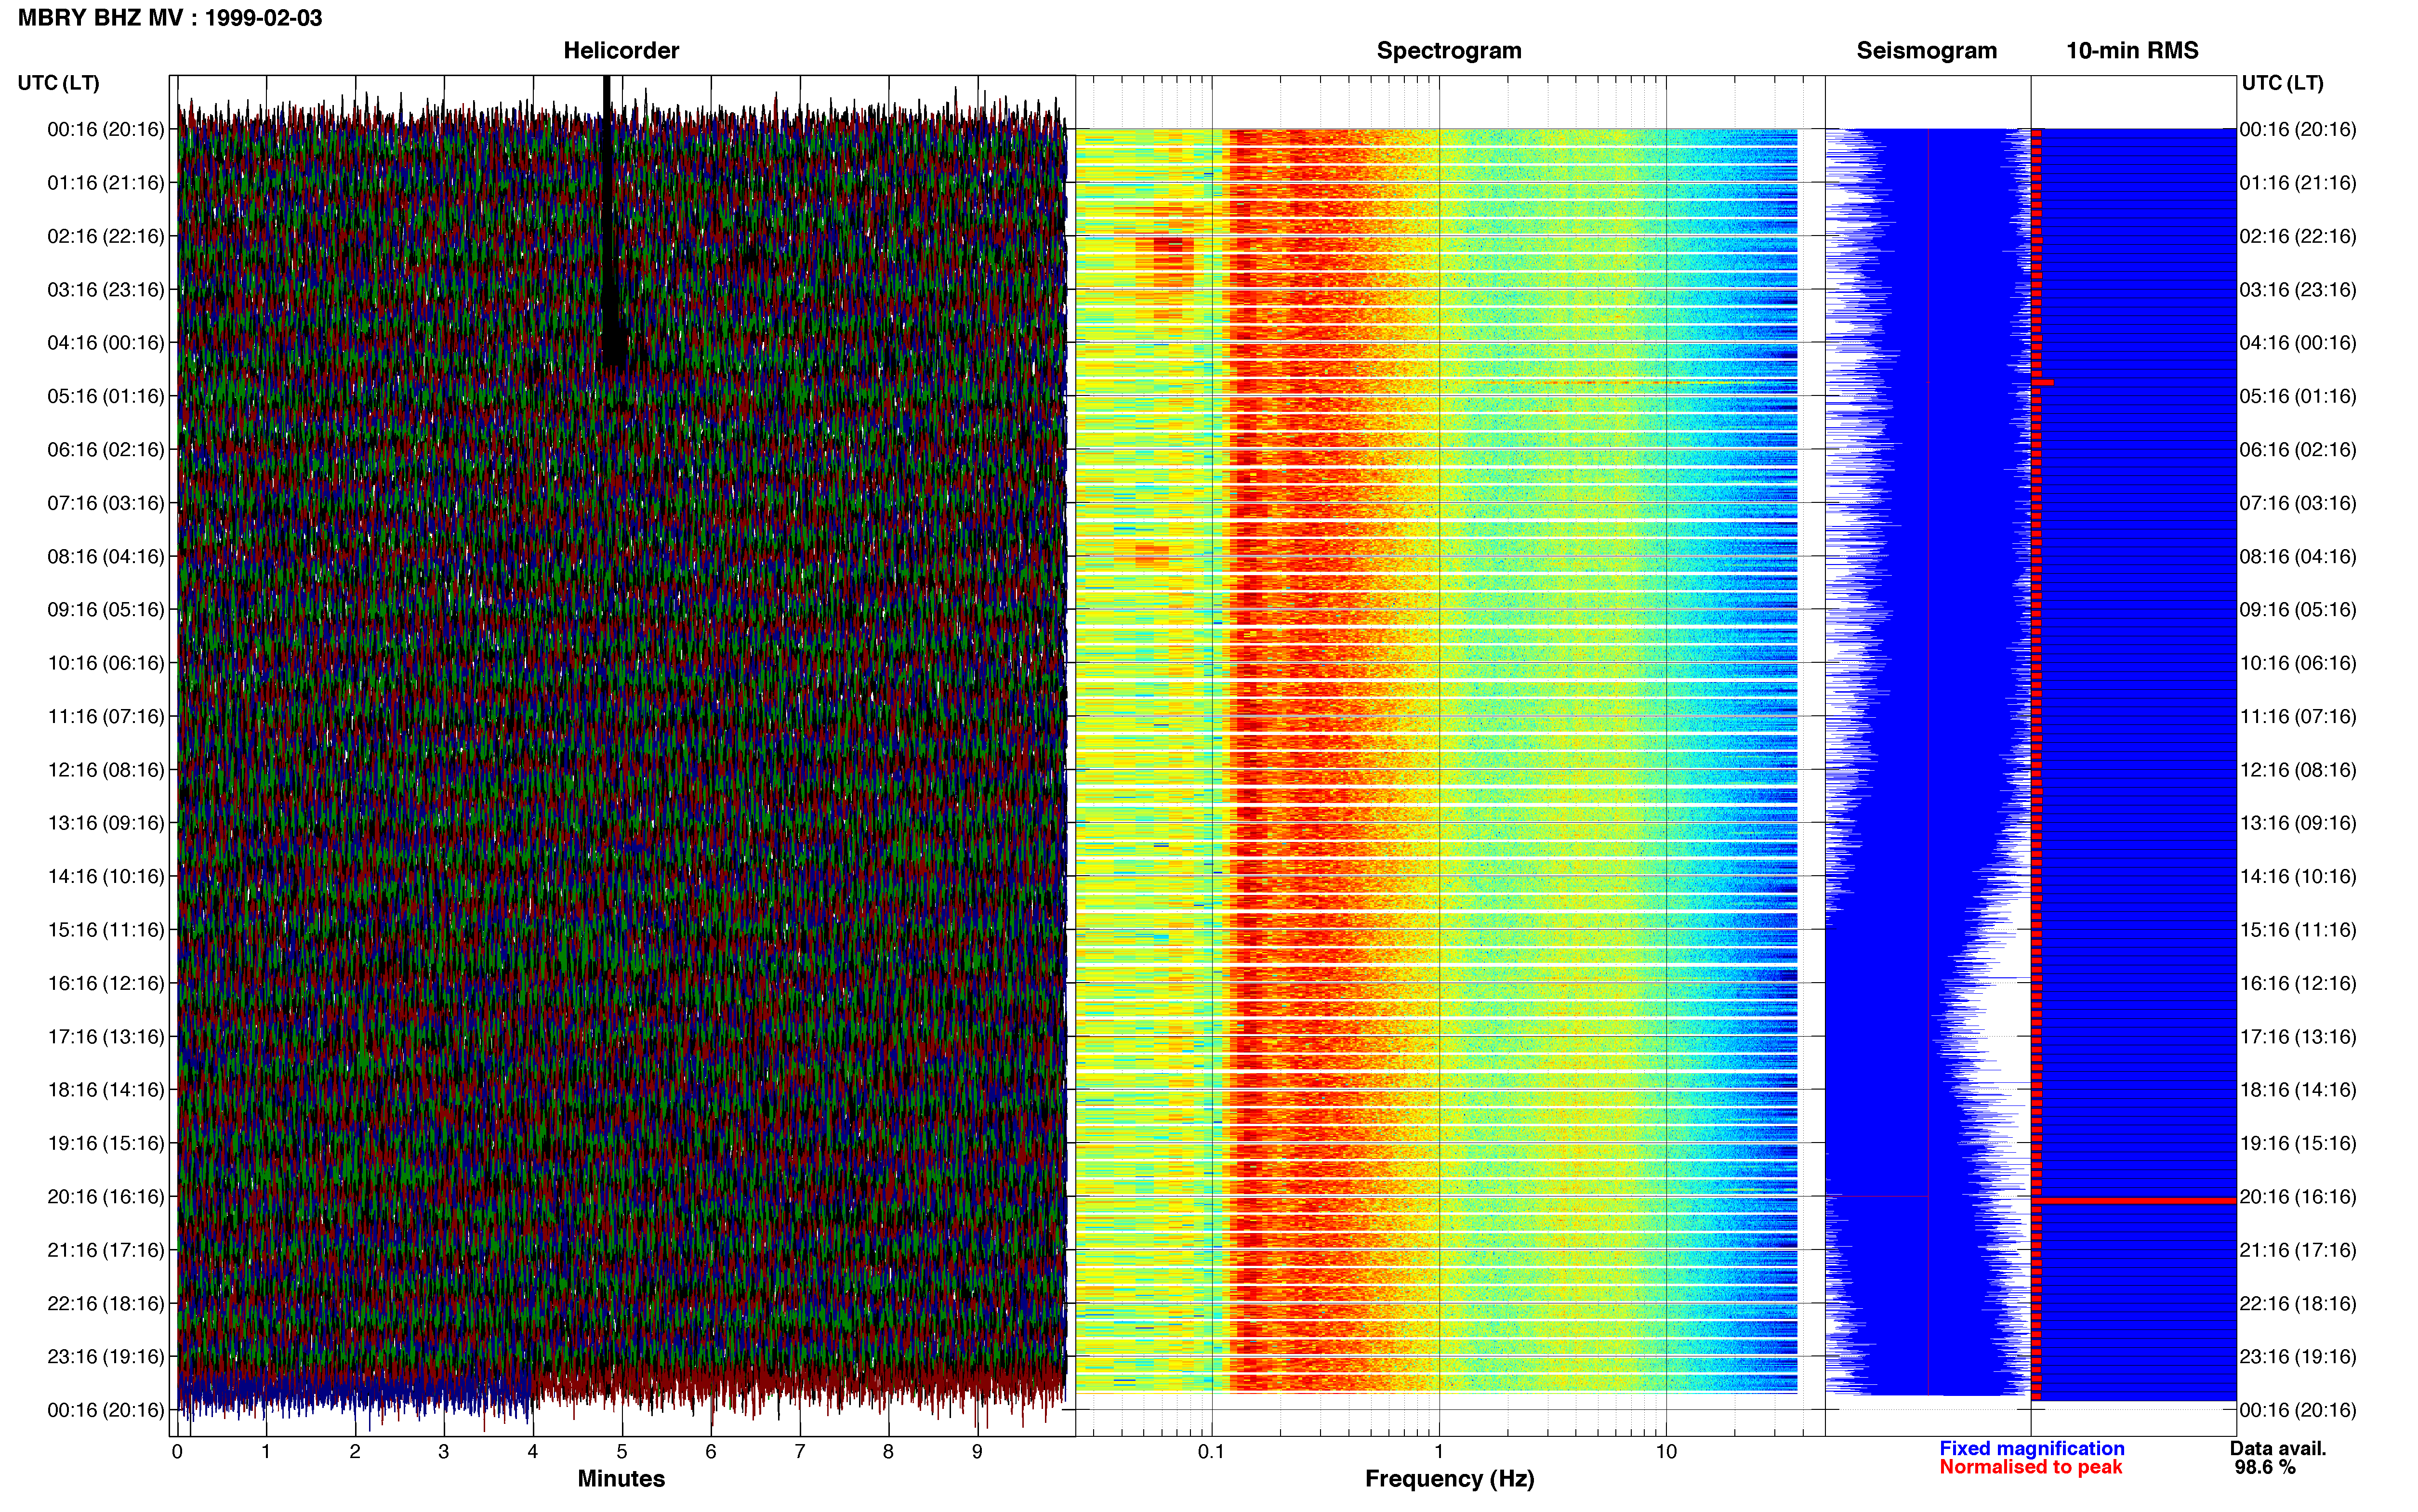Click the 'Helicorder' panel heading
2418x1512 pixels.
[621, 51]
